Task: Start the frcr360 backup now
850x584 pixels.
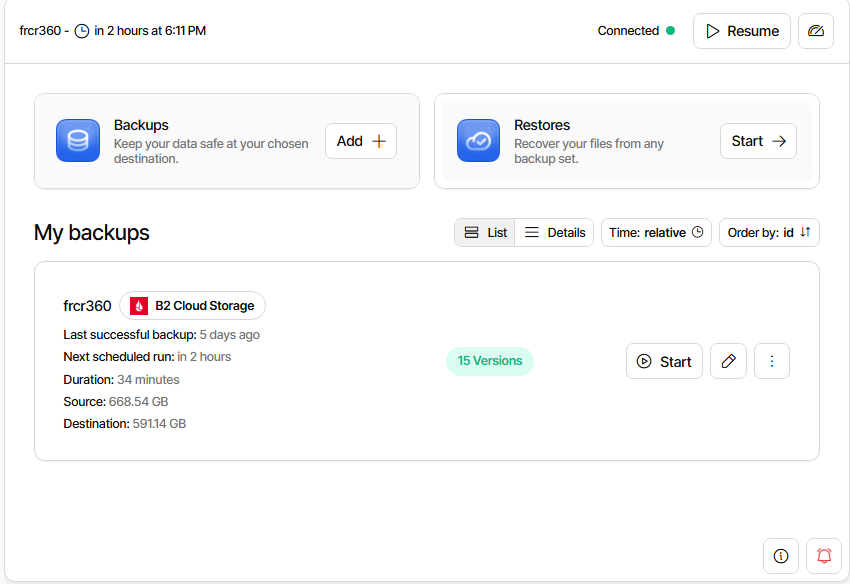Action: click(665, 361)
